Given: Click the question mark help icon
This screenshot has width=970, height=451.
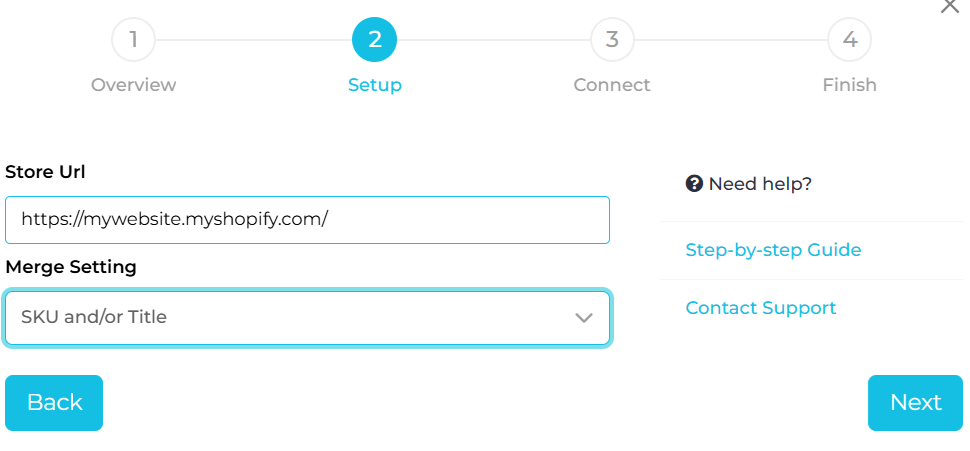Looking at the screenshot, I should [694, 184].
